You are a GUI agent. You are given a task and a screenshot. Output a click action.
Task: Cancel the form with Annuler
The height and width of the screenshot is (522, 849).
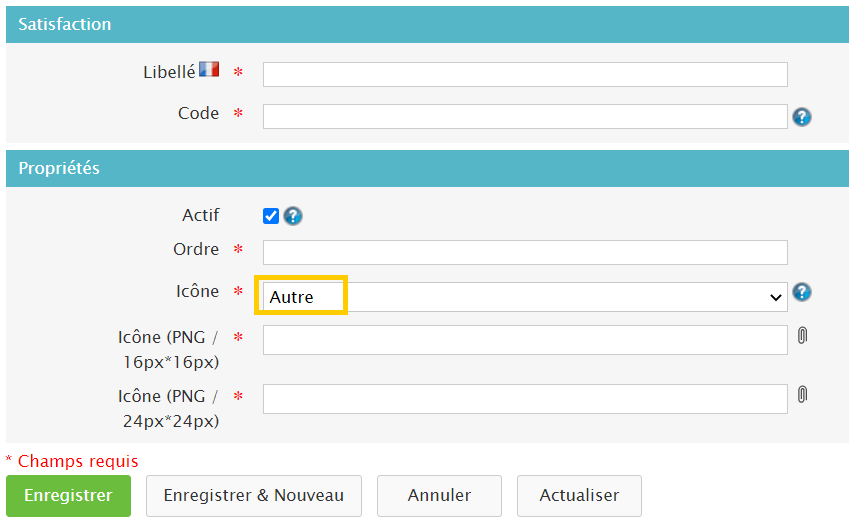pos(439,496)
